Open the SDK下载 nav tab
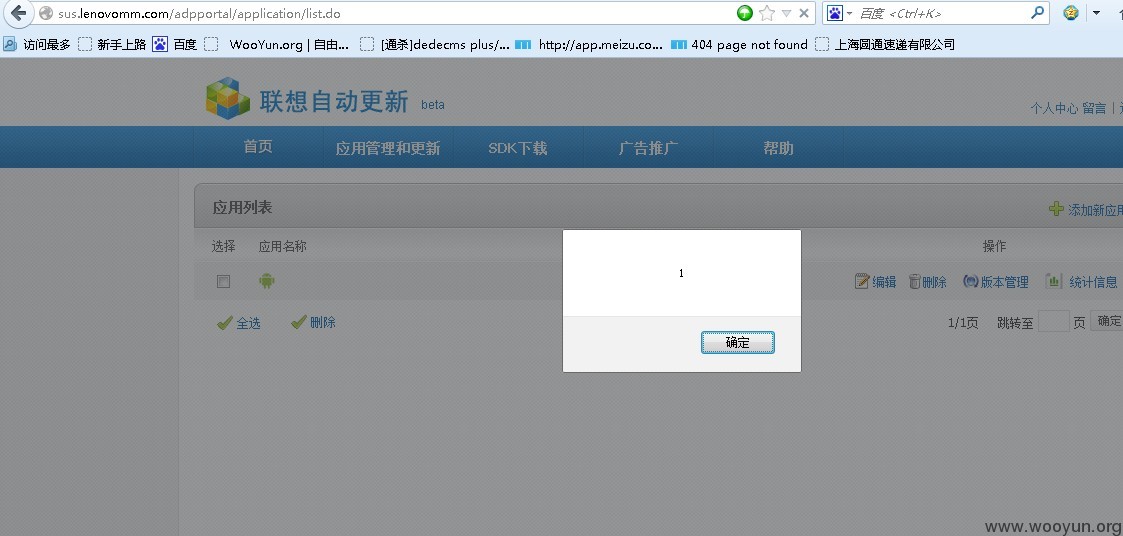This screenshot has width=1123, height=536. tap(518, 148)
